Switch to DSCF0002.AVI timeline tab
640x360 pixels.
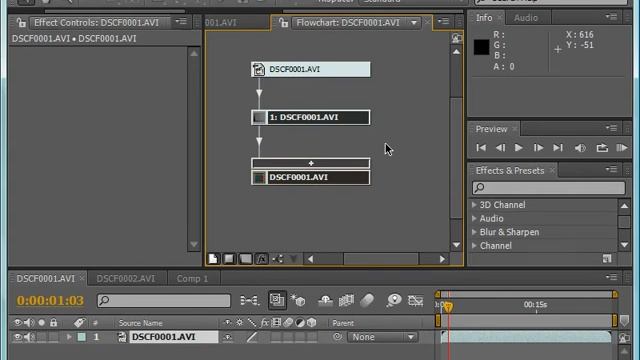(x=126, y=279)
